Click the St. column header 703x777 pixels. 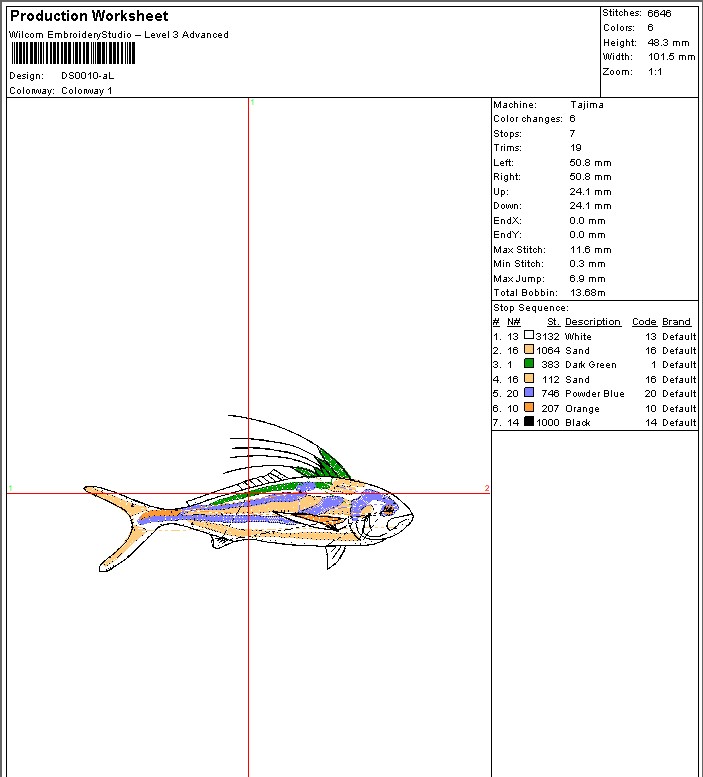[x=553, y=322]
